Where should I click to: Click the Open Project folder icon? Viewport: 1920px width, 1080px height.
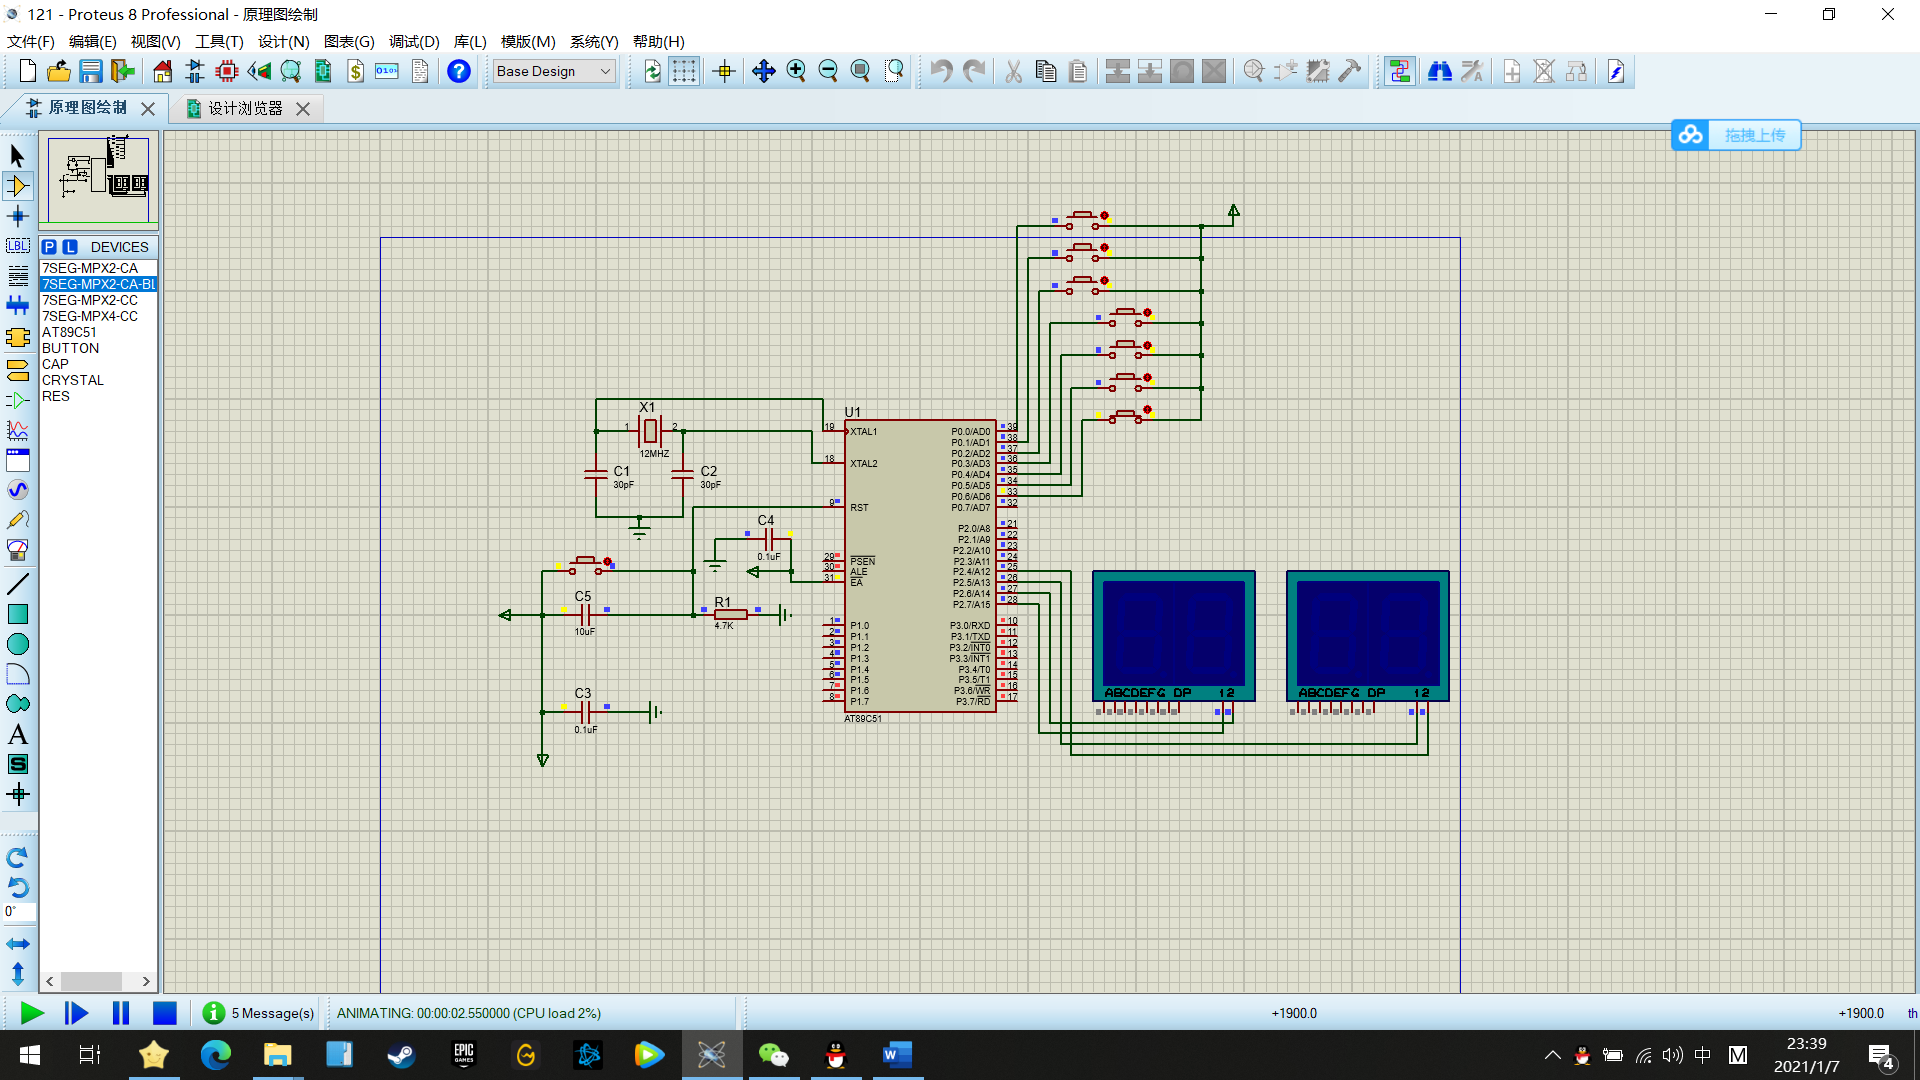(59, 71)
